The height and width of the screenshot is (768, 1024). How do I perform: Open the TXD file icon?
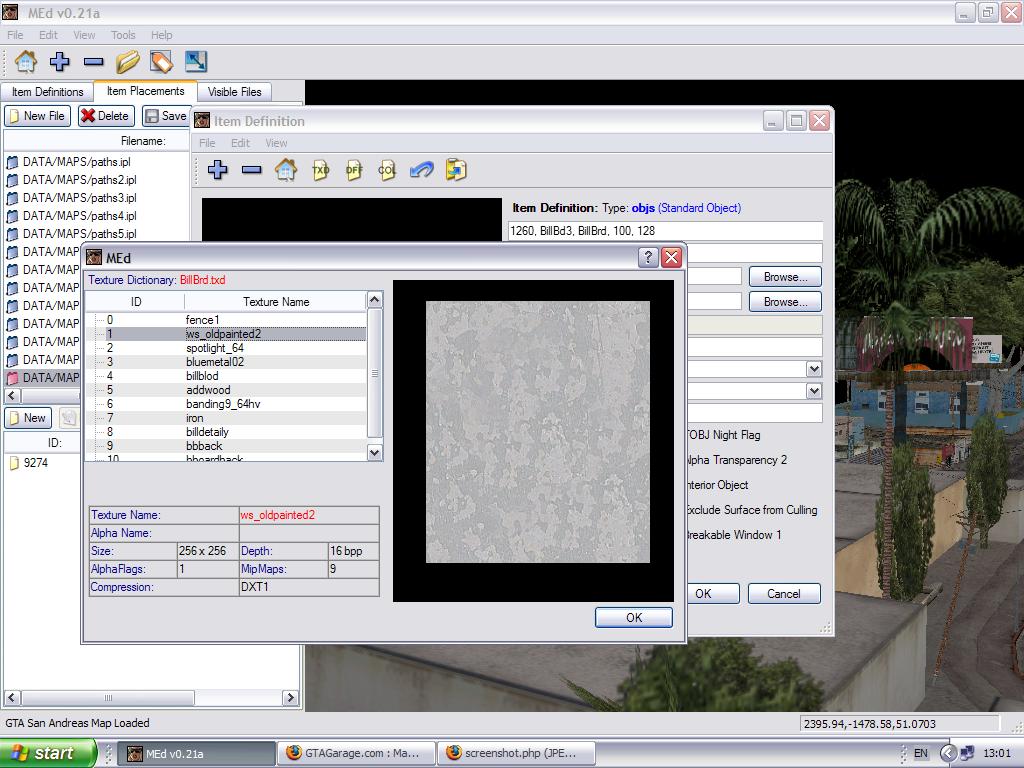(x=320, y=170)
